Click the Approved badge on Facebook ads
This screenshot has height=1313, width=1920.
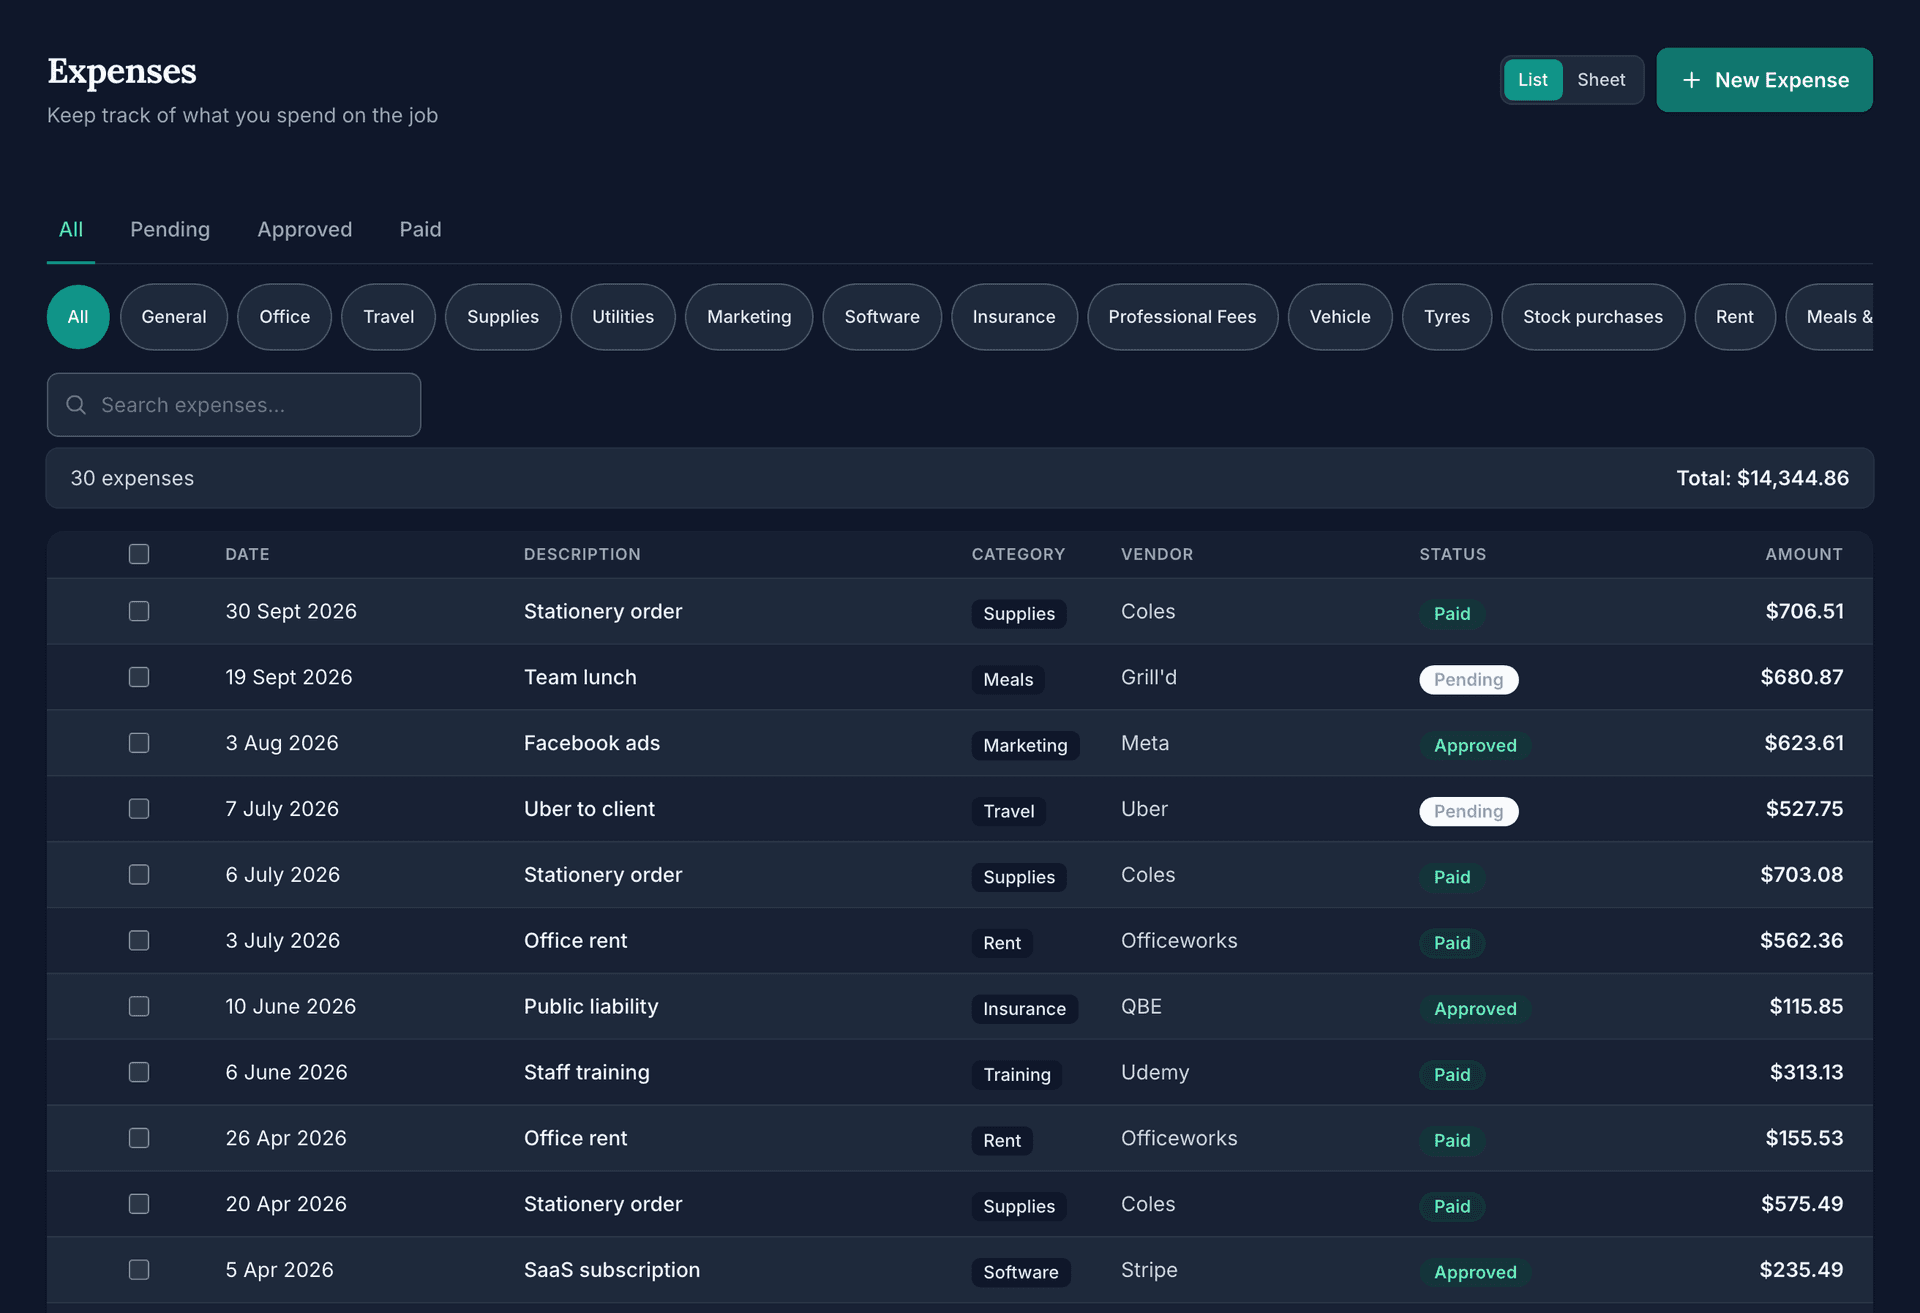point(1475,746)
